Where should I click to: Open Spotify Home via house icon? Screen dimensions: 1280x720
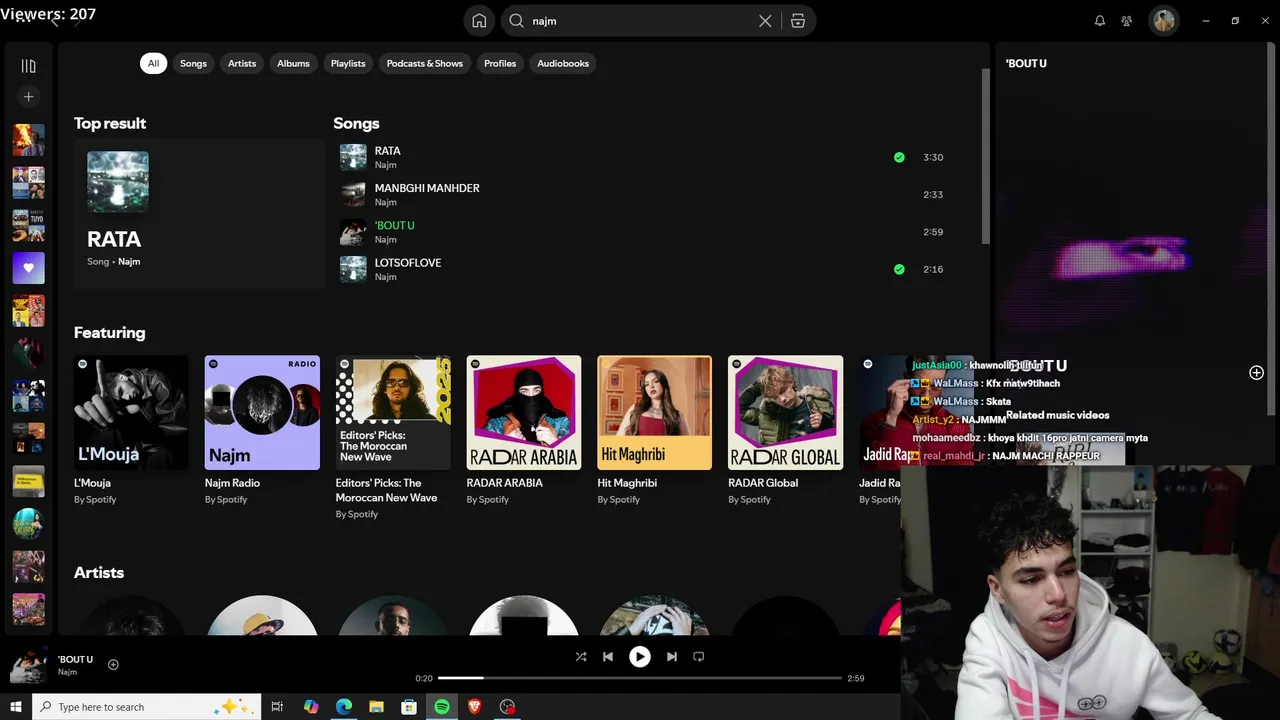point(479,21)
